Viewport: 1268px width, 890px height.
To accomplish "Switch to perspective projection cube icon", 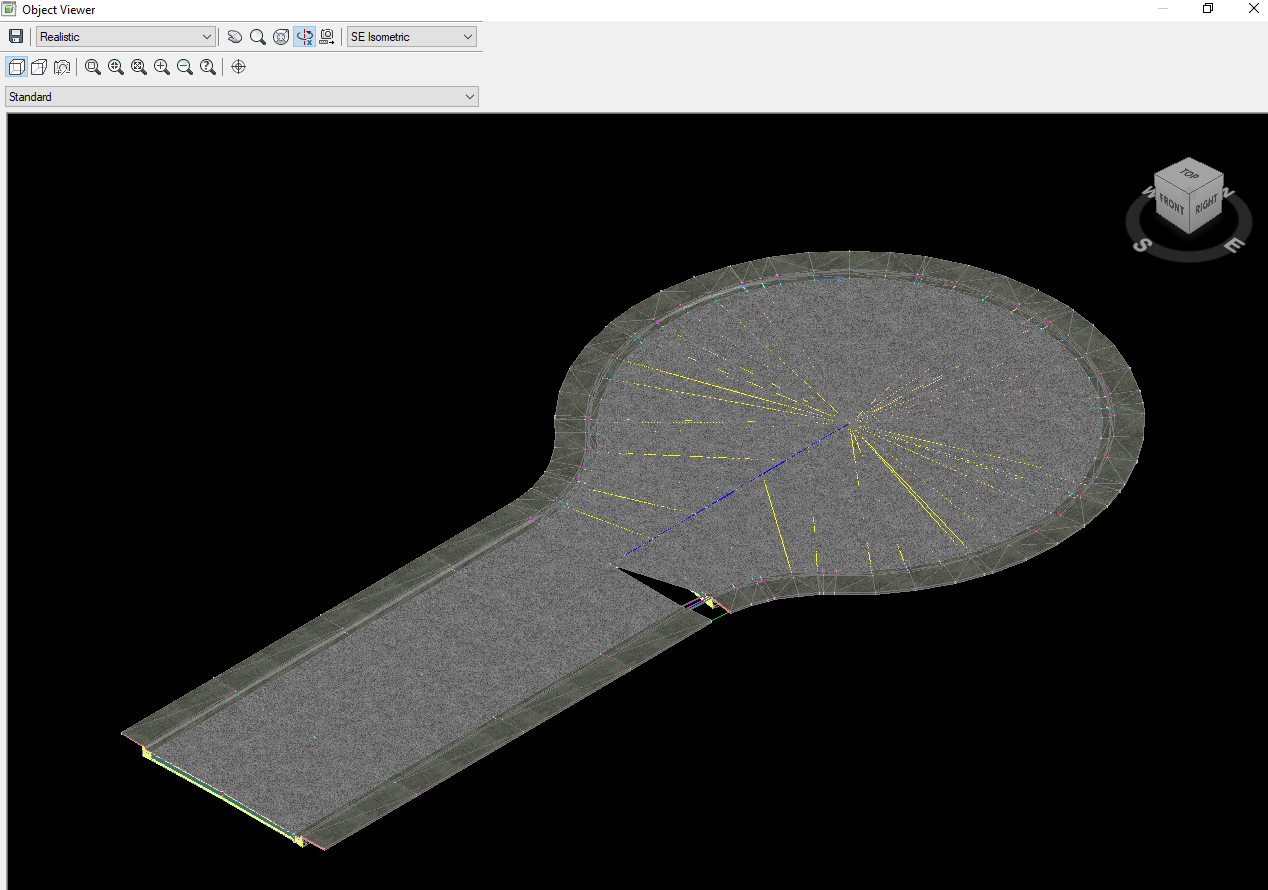I will pyautogui.click(x=39, y=67).
